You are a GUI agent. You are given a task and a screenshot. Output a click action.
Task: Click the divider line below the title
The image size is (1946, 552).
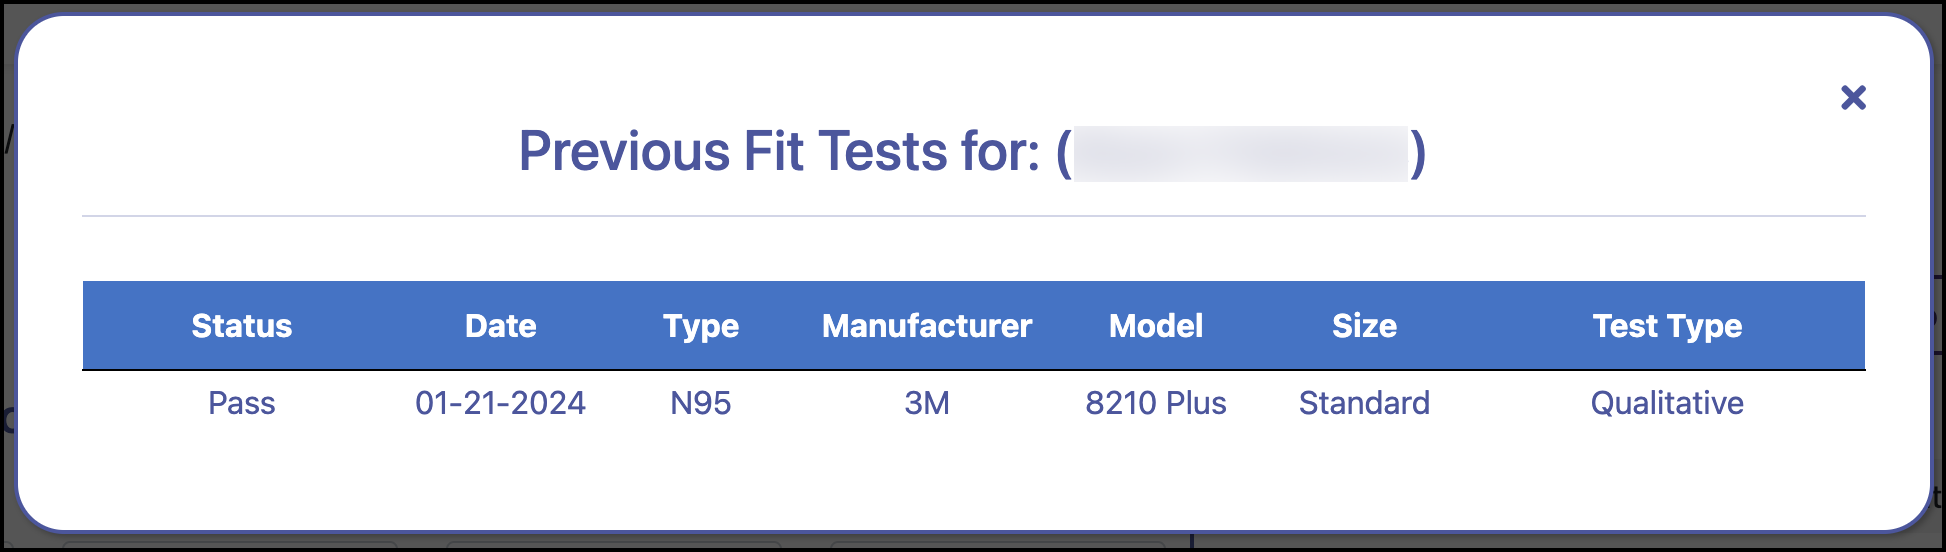point(973,216)
